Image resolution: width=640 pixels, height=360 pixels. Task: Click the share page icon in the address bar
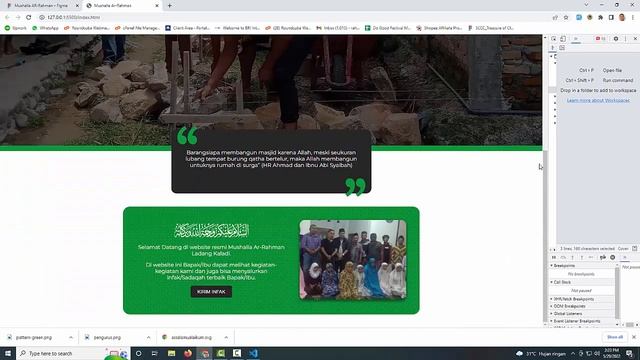pyautogui.click(x=555, y=18)
